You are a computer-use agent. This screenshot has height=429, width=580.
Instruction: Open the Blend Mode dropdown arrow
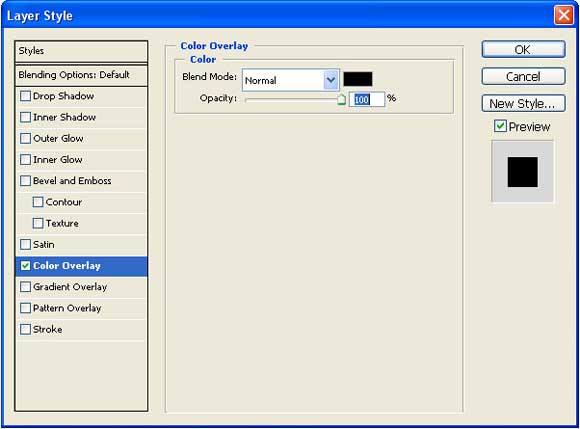pos(331,80)
